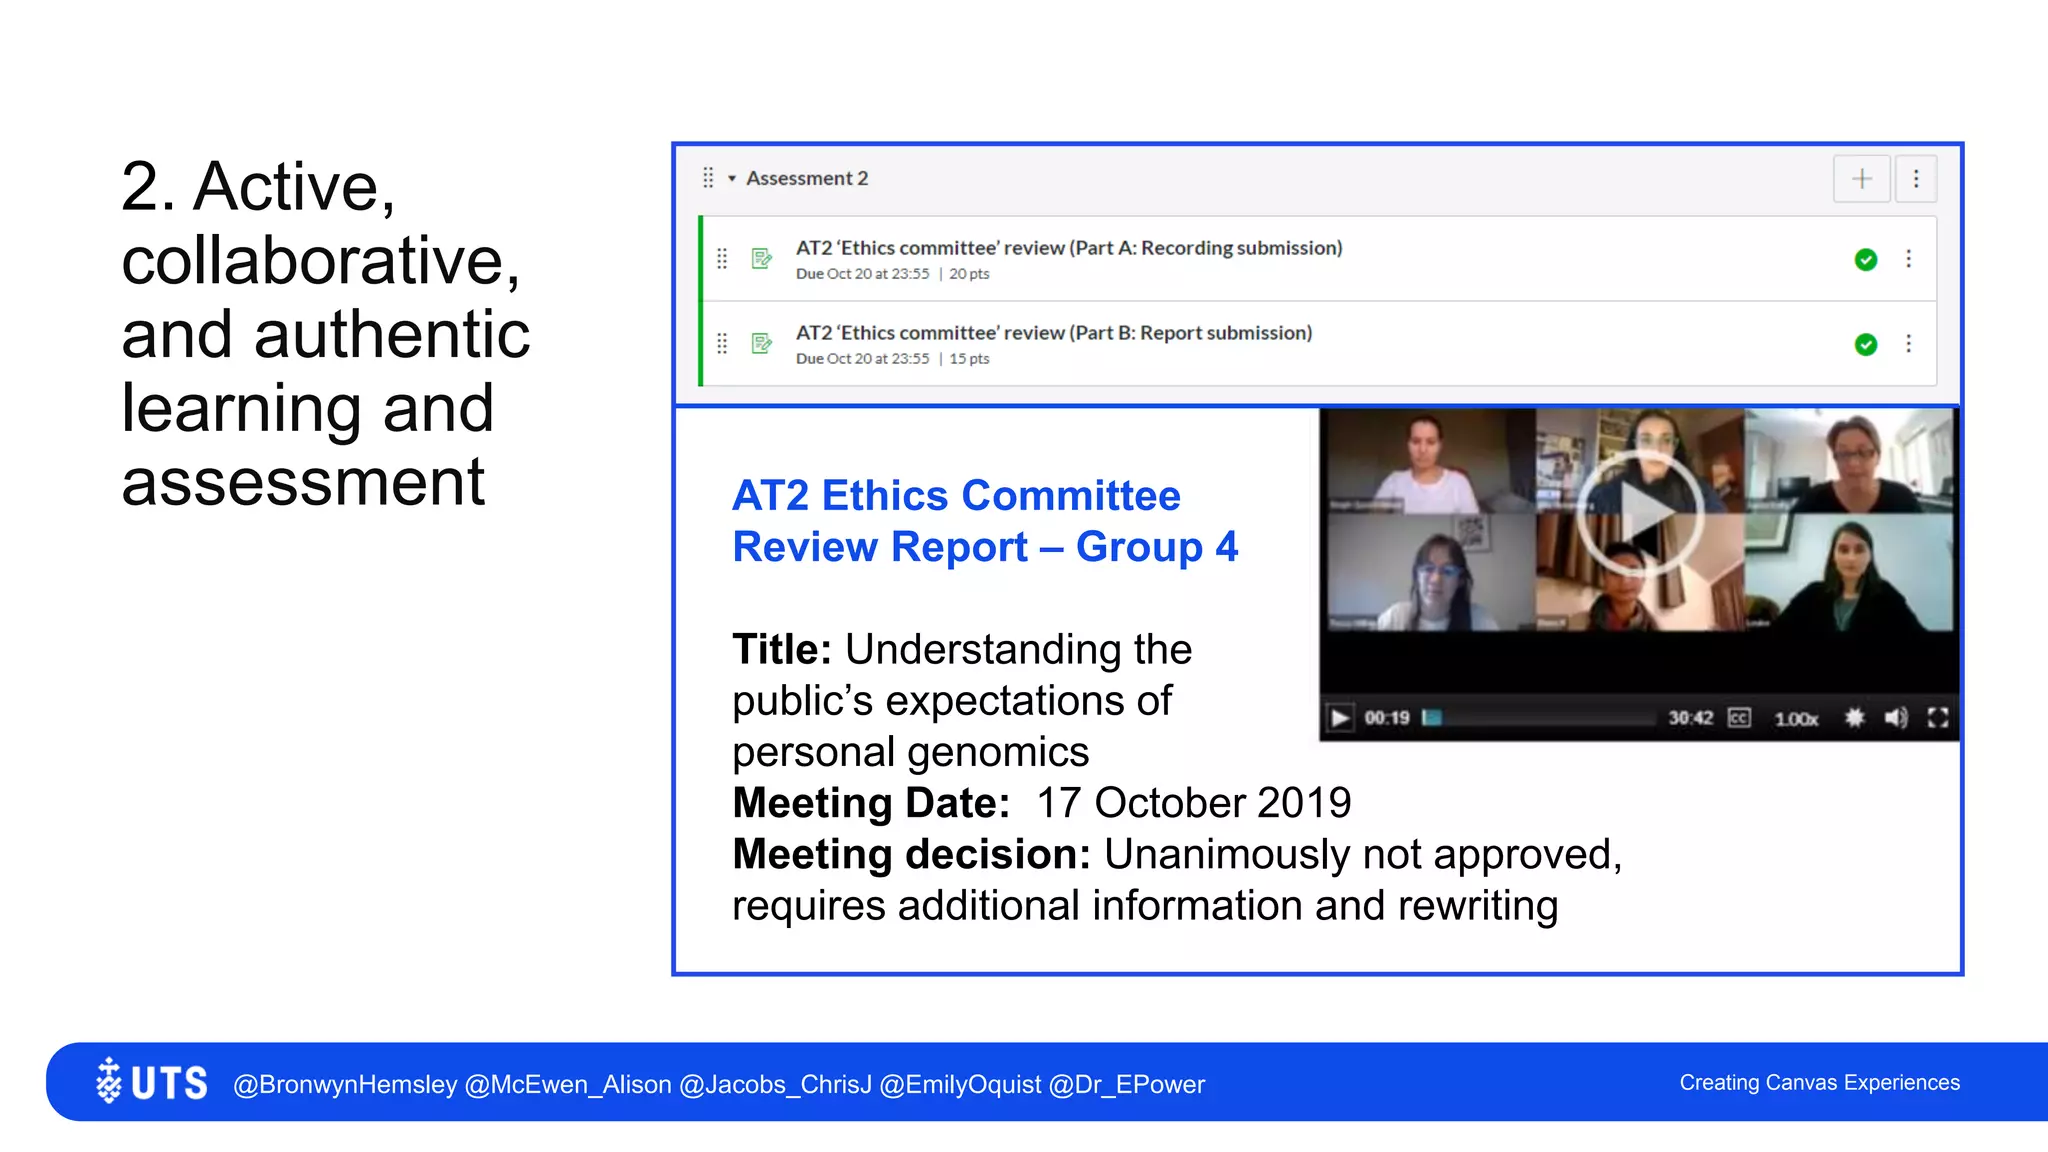Click the video progress bar
This screenshot has height=1152, width=2048.
point(1539,718)
